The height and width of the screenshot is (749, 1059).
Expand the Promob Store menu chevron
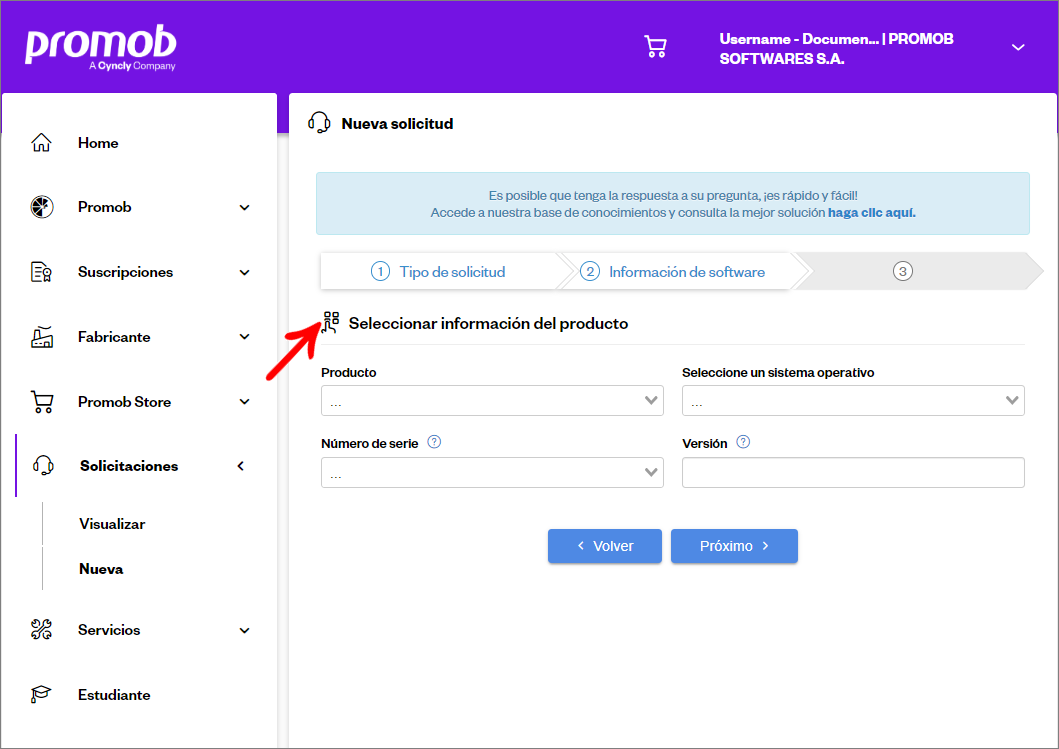(244, 401)
